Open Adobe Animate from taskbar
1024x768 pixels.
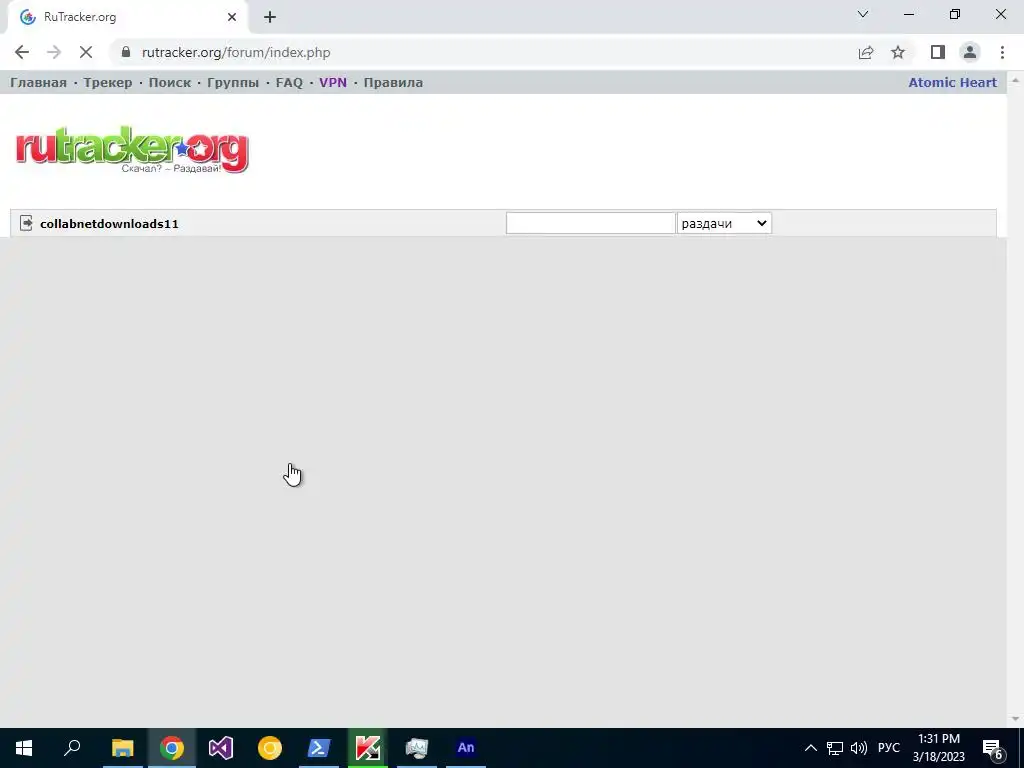point(466,748)
